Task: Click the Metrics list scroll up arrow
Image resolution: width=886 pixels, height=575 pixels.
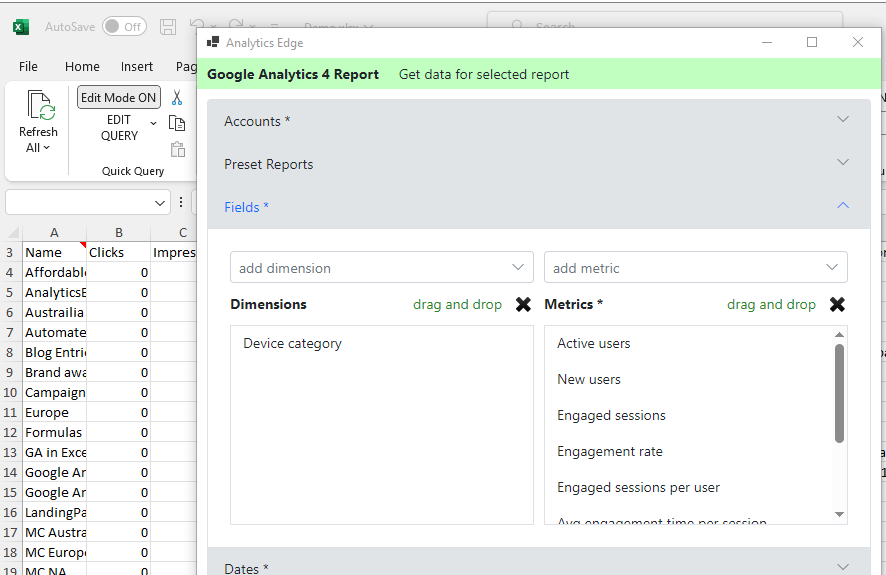Action: 839,334
